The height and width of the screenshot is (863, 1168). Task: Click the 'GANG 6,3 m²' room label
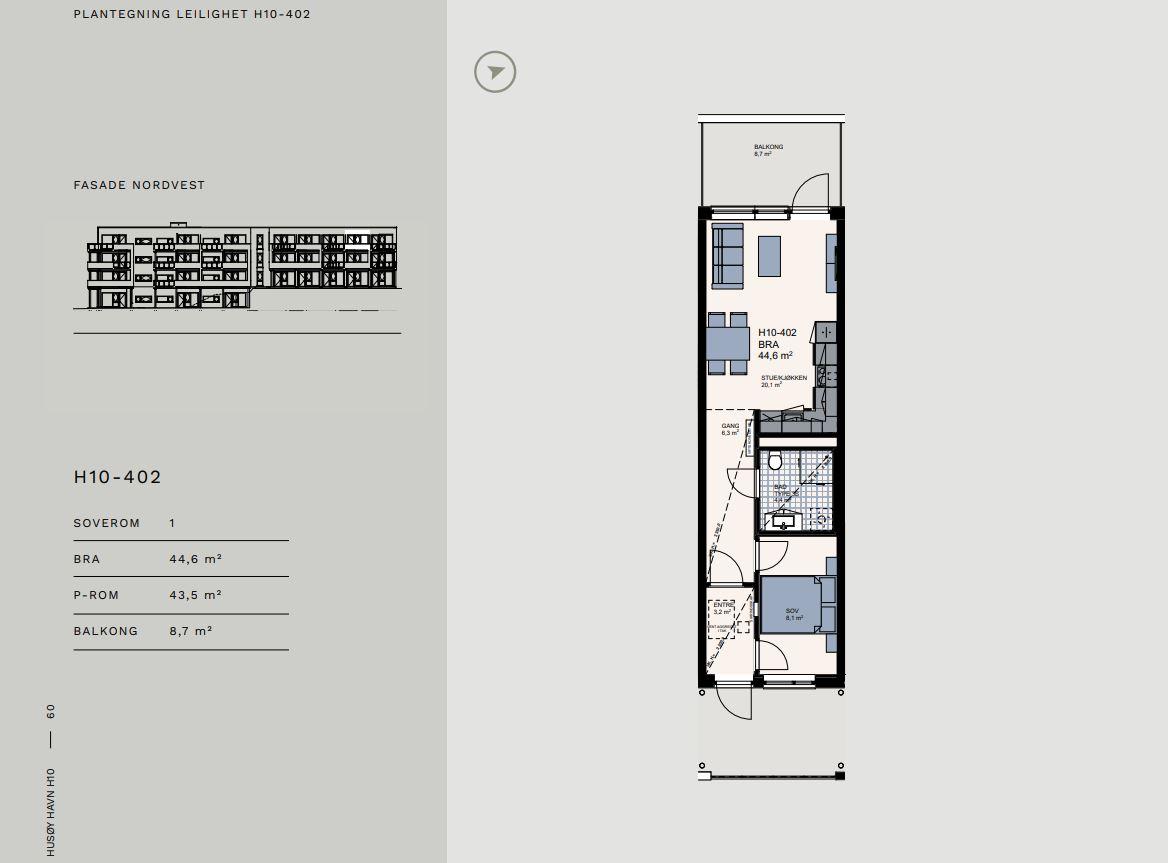(x=729, y=430)
